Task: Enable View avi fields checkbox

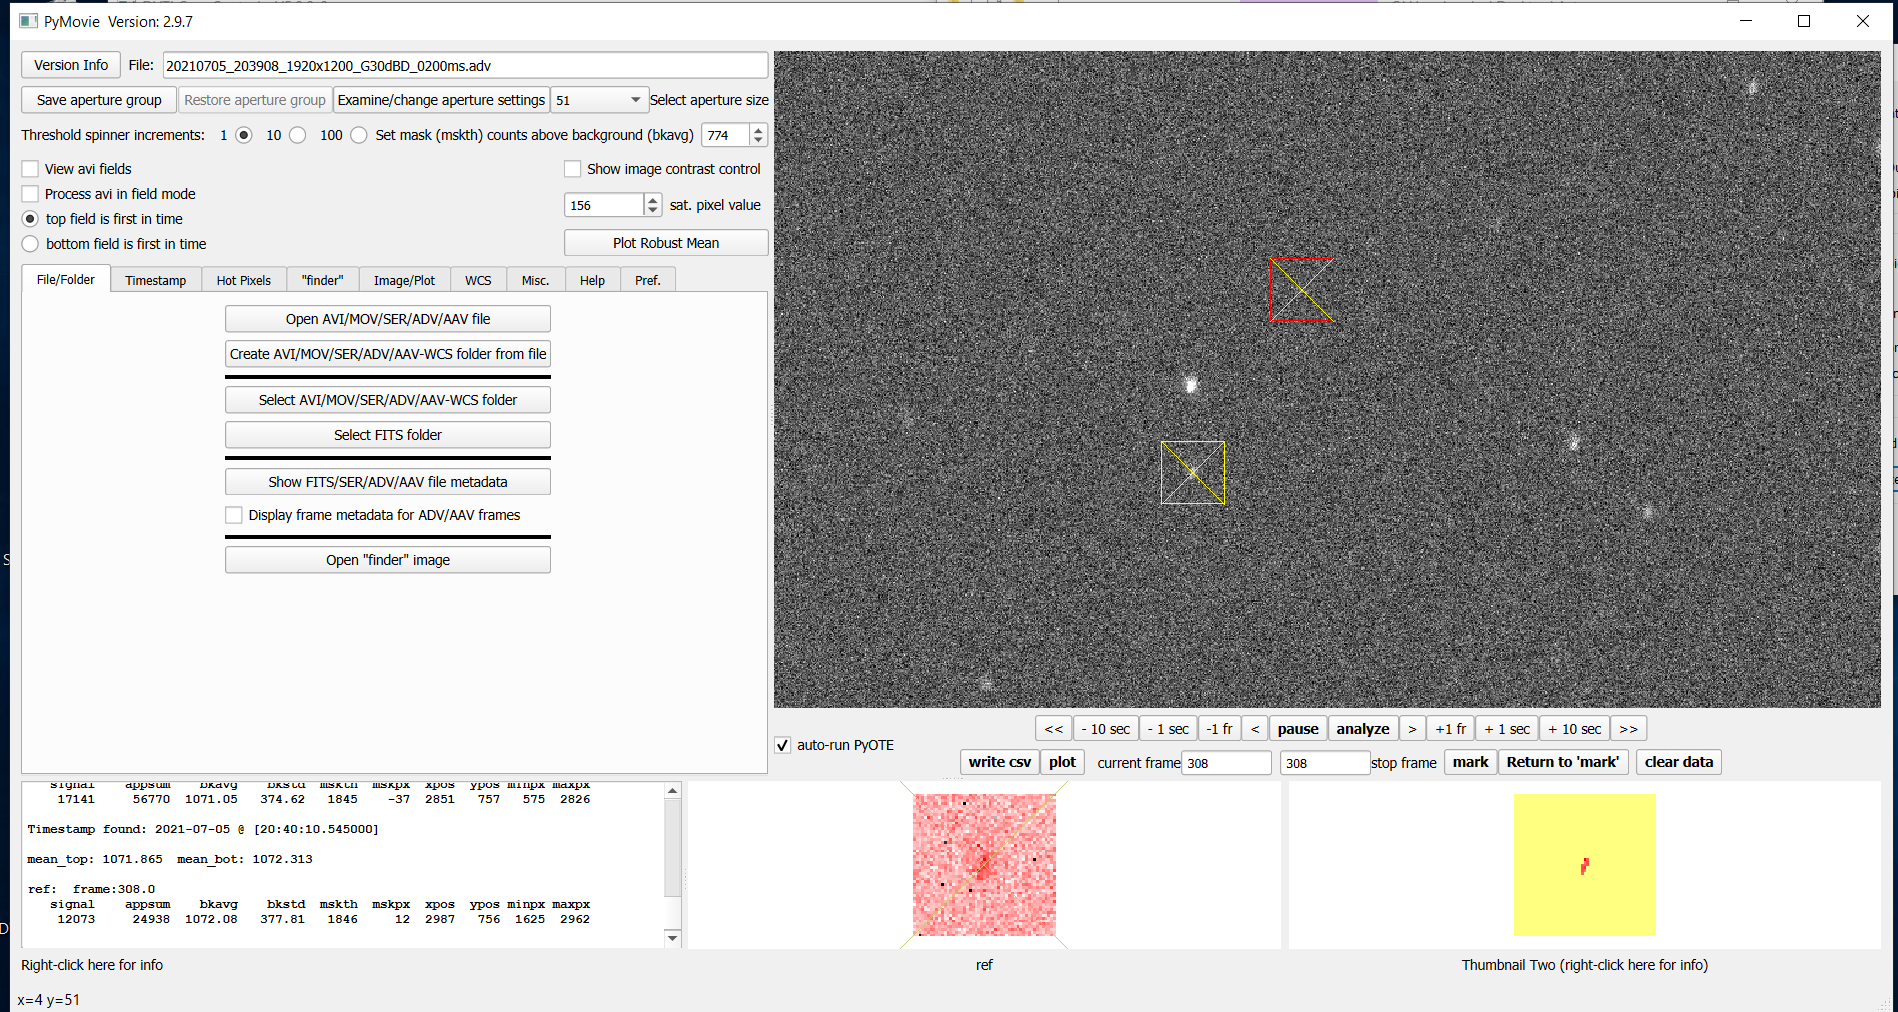Action: (31, 169)
